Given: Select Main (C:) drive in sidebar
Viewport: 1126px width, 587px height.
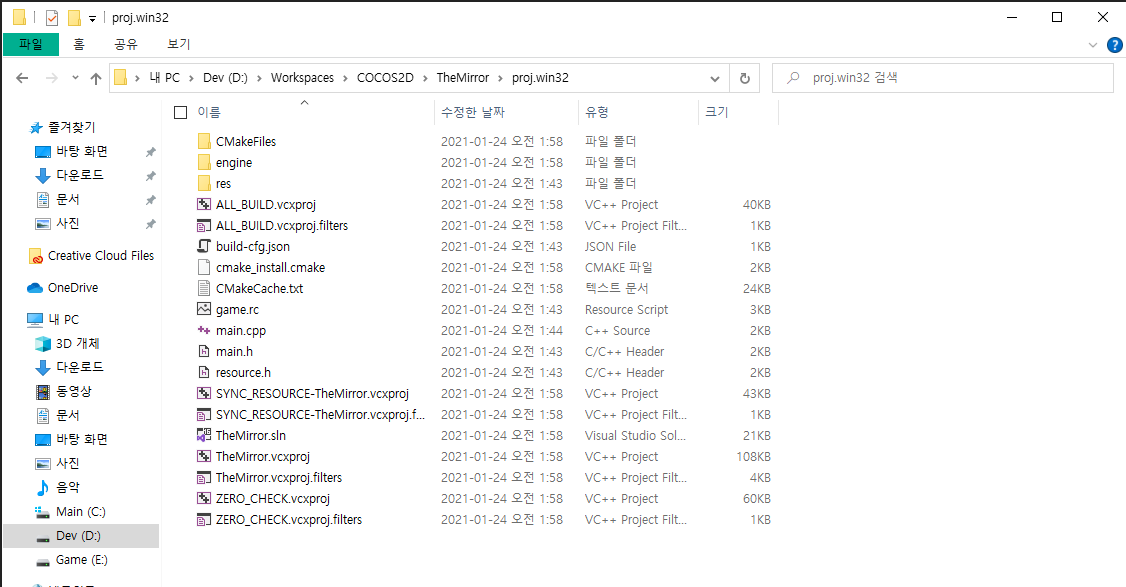Looking at the screenshot, I should pyautogui.click(x=70, y=512).
